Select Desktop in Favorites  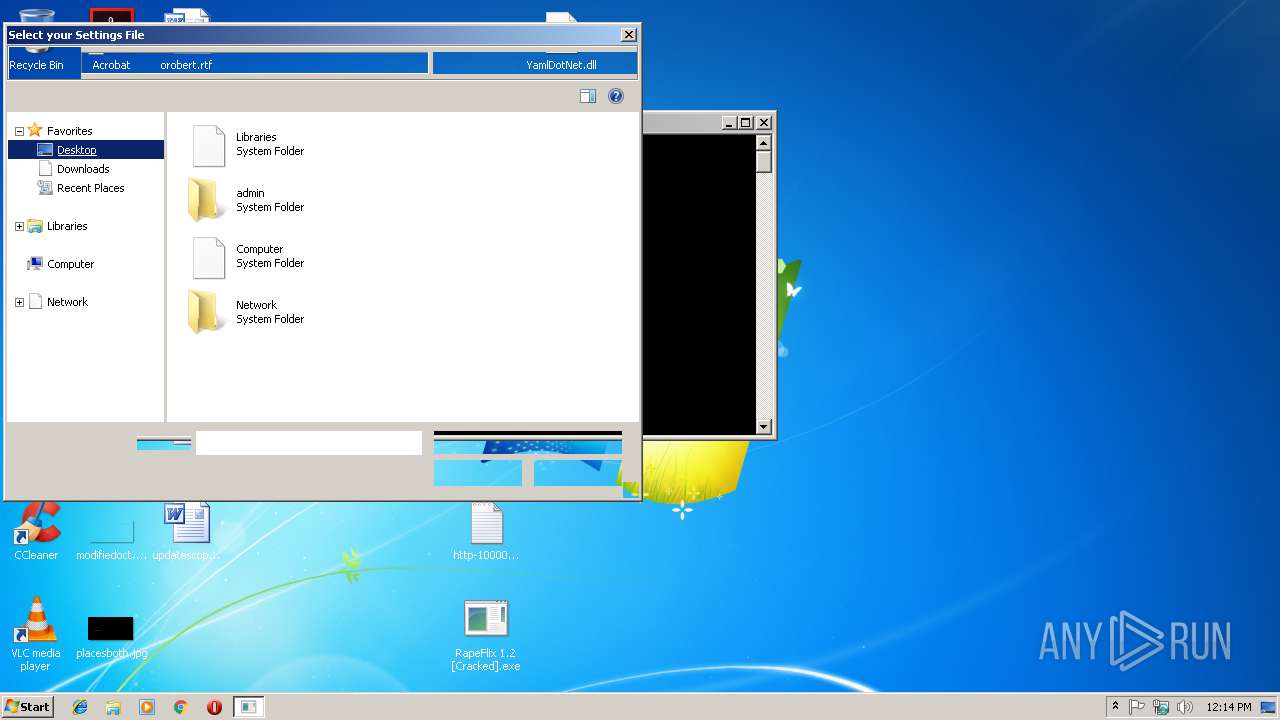(x=77, y=150)
